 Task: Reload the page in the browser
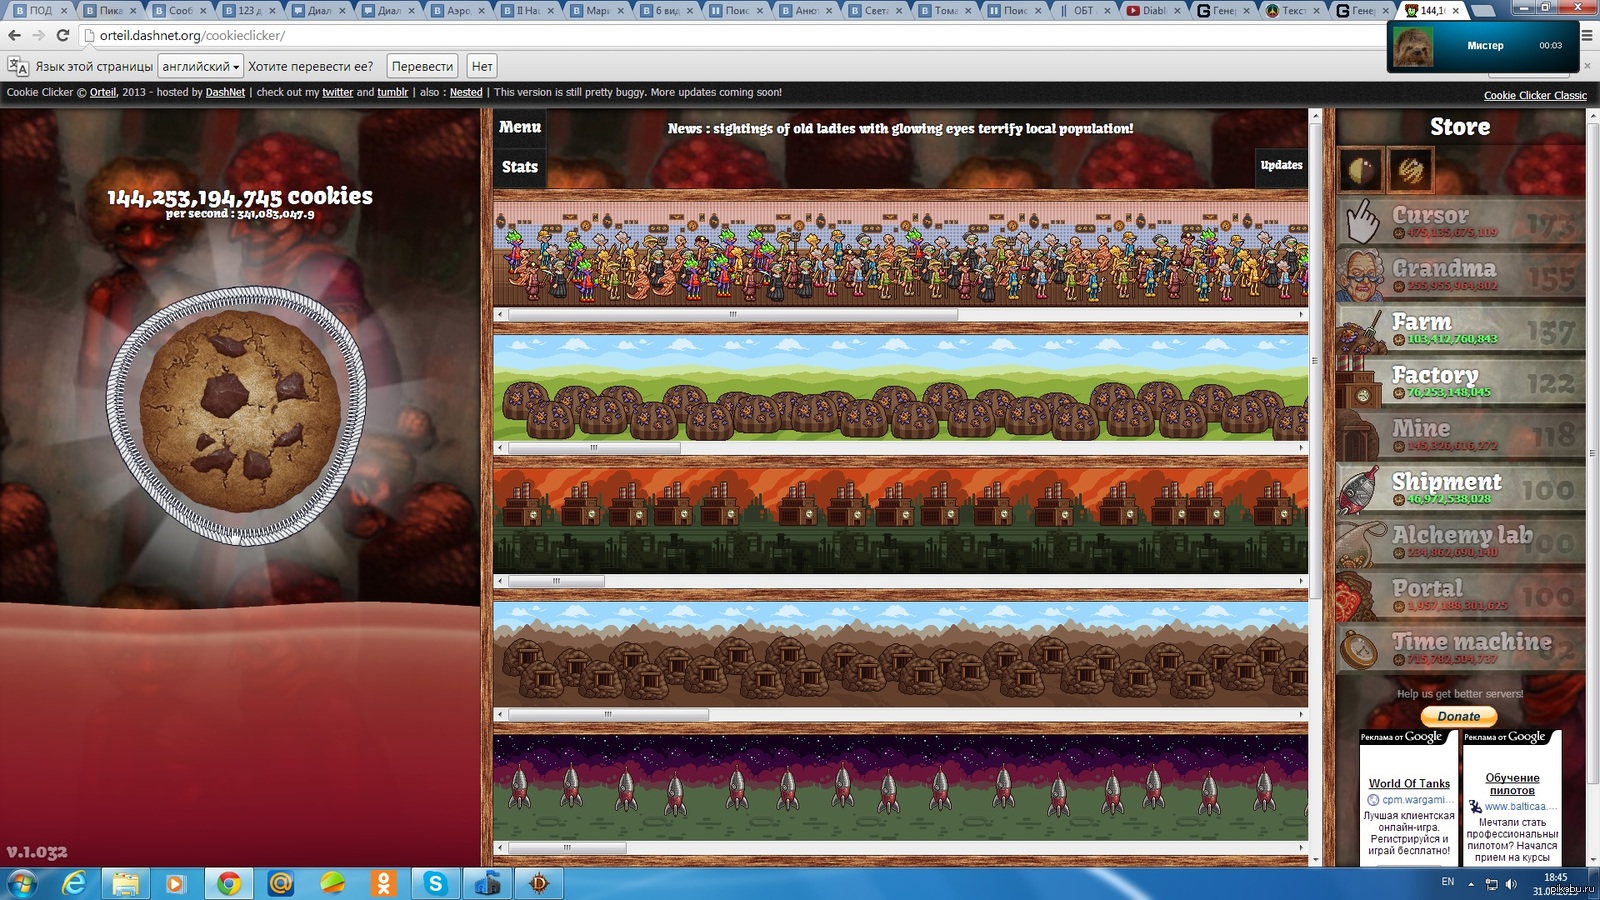63,35
